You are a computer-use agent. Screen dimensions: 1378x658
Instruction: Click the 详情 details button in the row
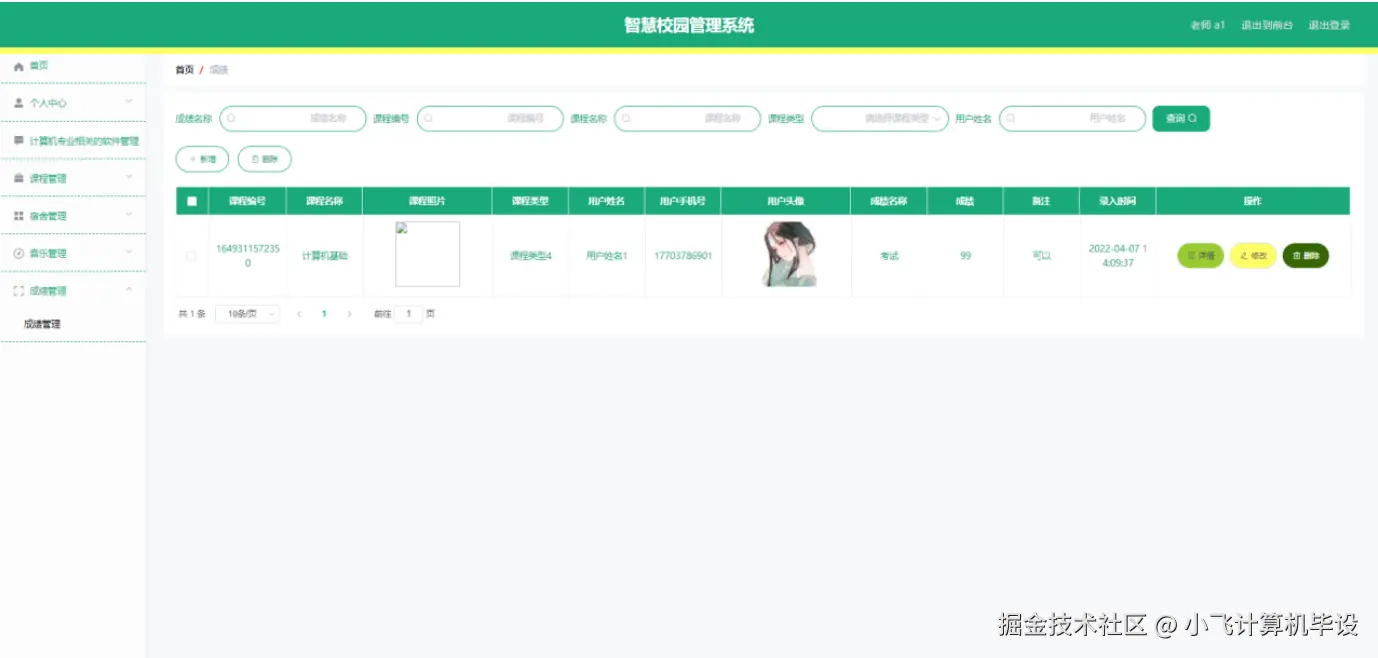[x=1200, y=256]
